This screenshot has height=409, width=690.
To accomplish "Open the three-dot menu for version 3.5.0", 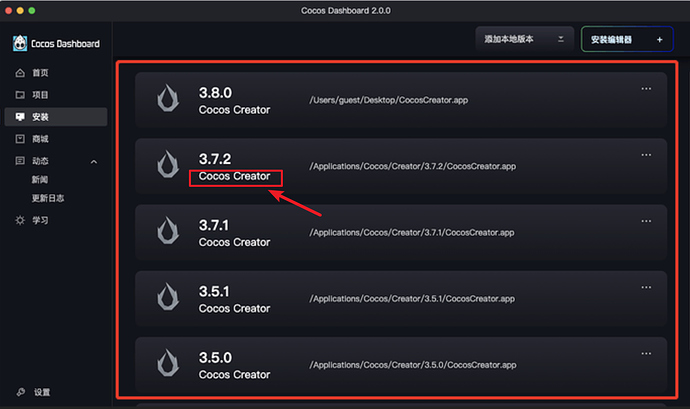I will [x=646, y=354].
